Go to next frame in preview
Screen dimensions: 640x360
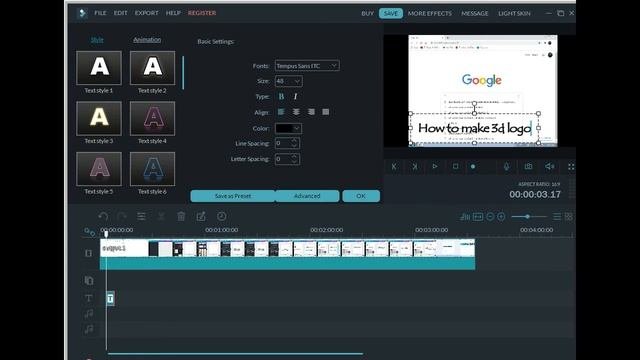pos(415,167)
